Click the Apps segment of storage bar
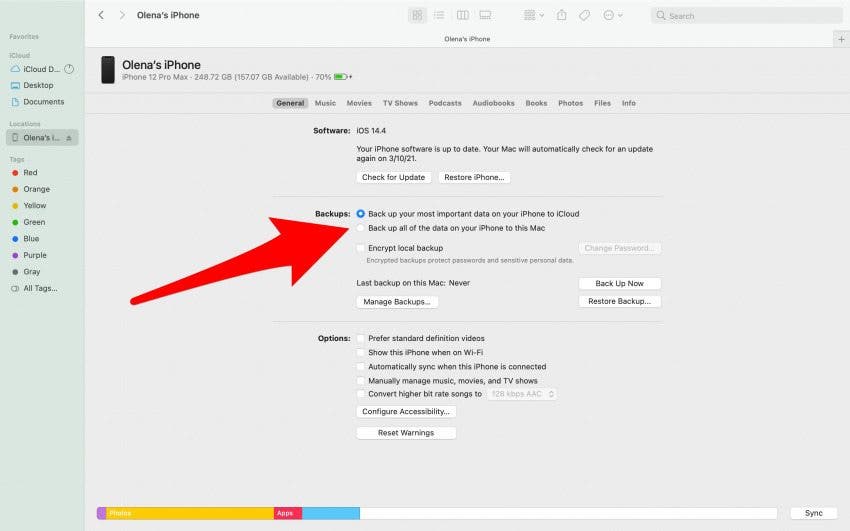 pos(288,513)
